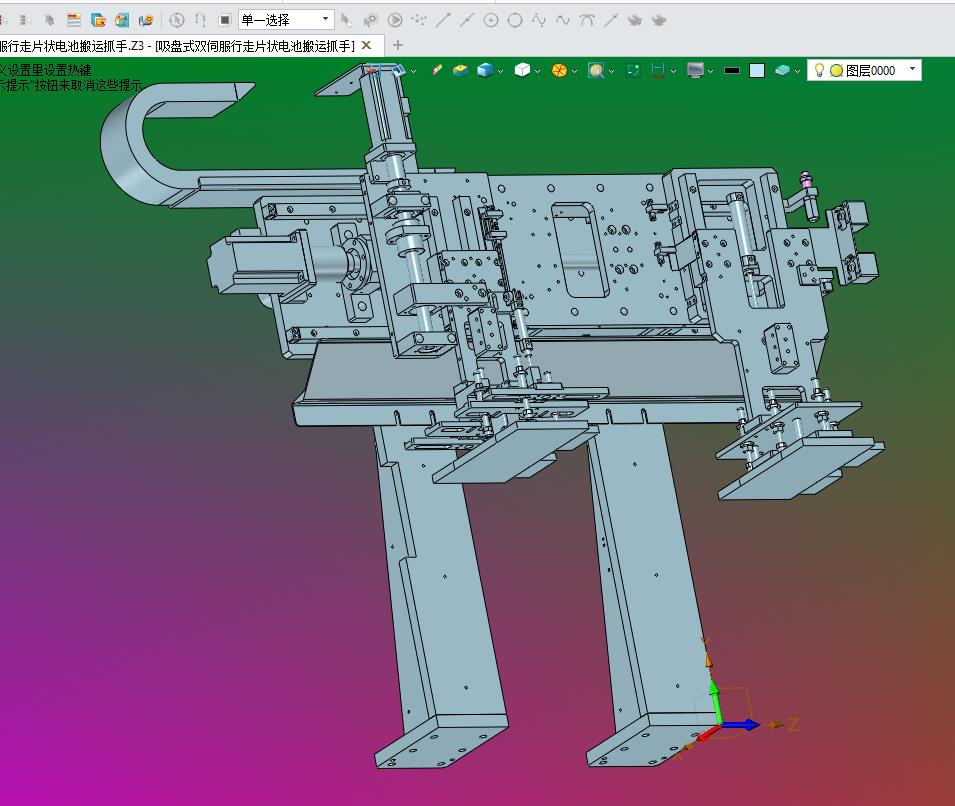Expand the blue cube display dropdown arrow
Image resolution: width=955 pixels, height=806 pixels.
pyautogui.click(x=501, y=71)
